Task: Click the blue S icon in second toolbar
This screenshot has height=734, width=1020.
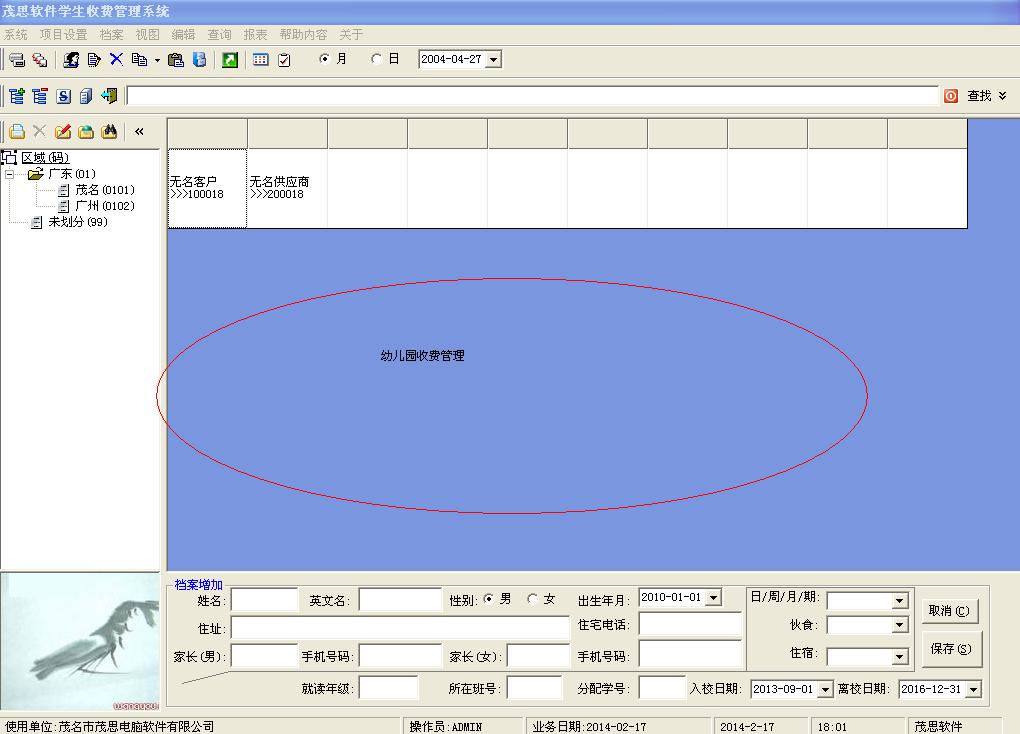Action: [63, 96]
